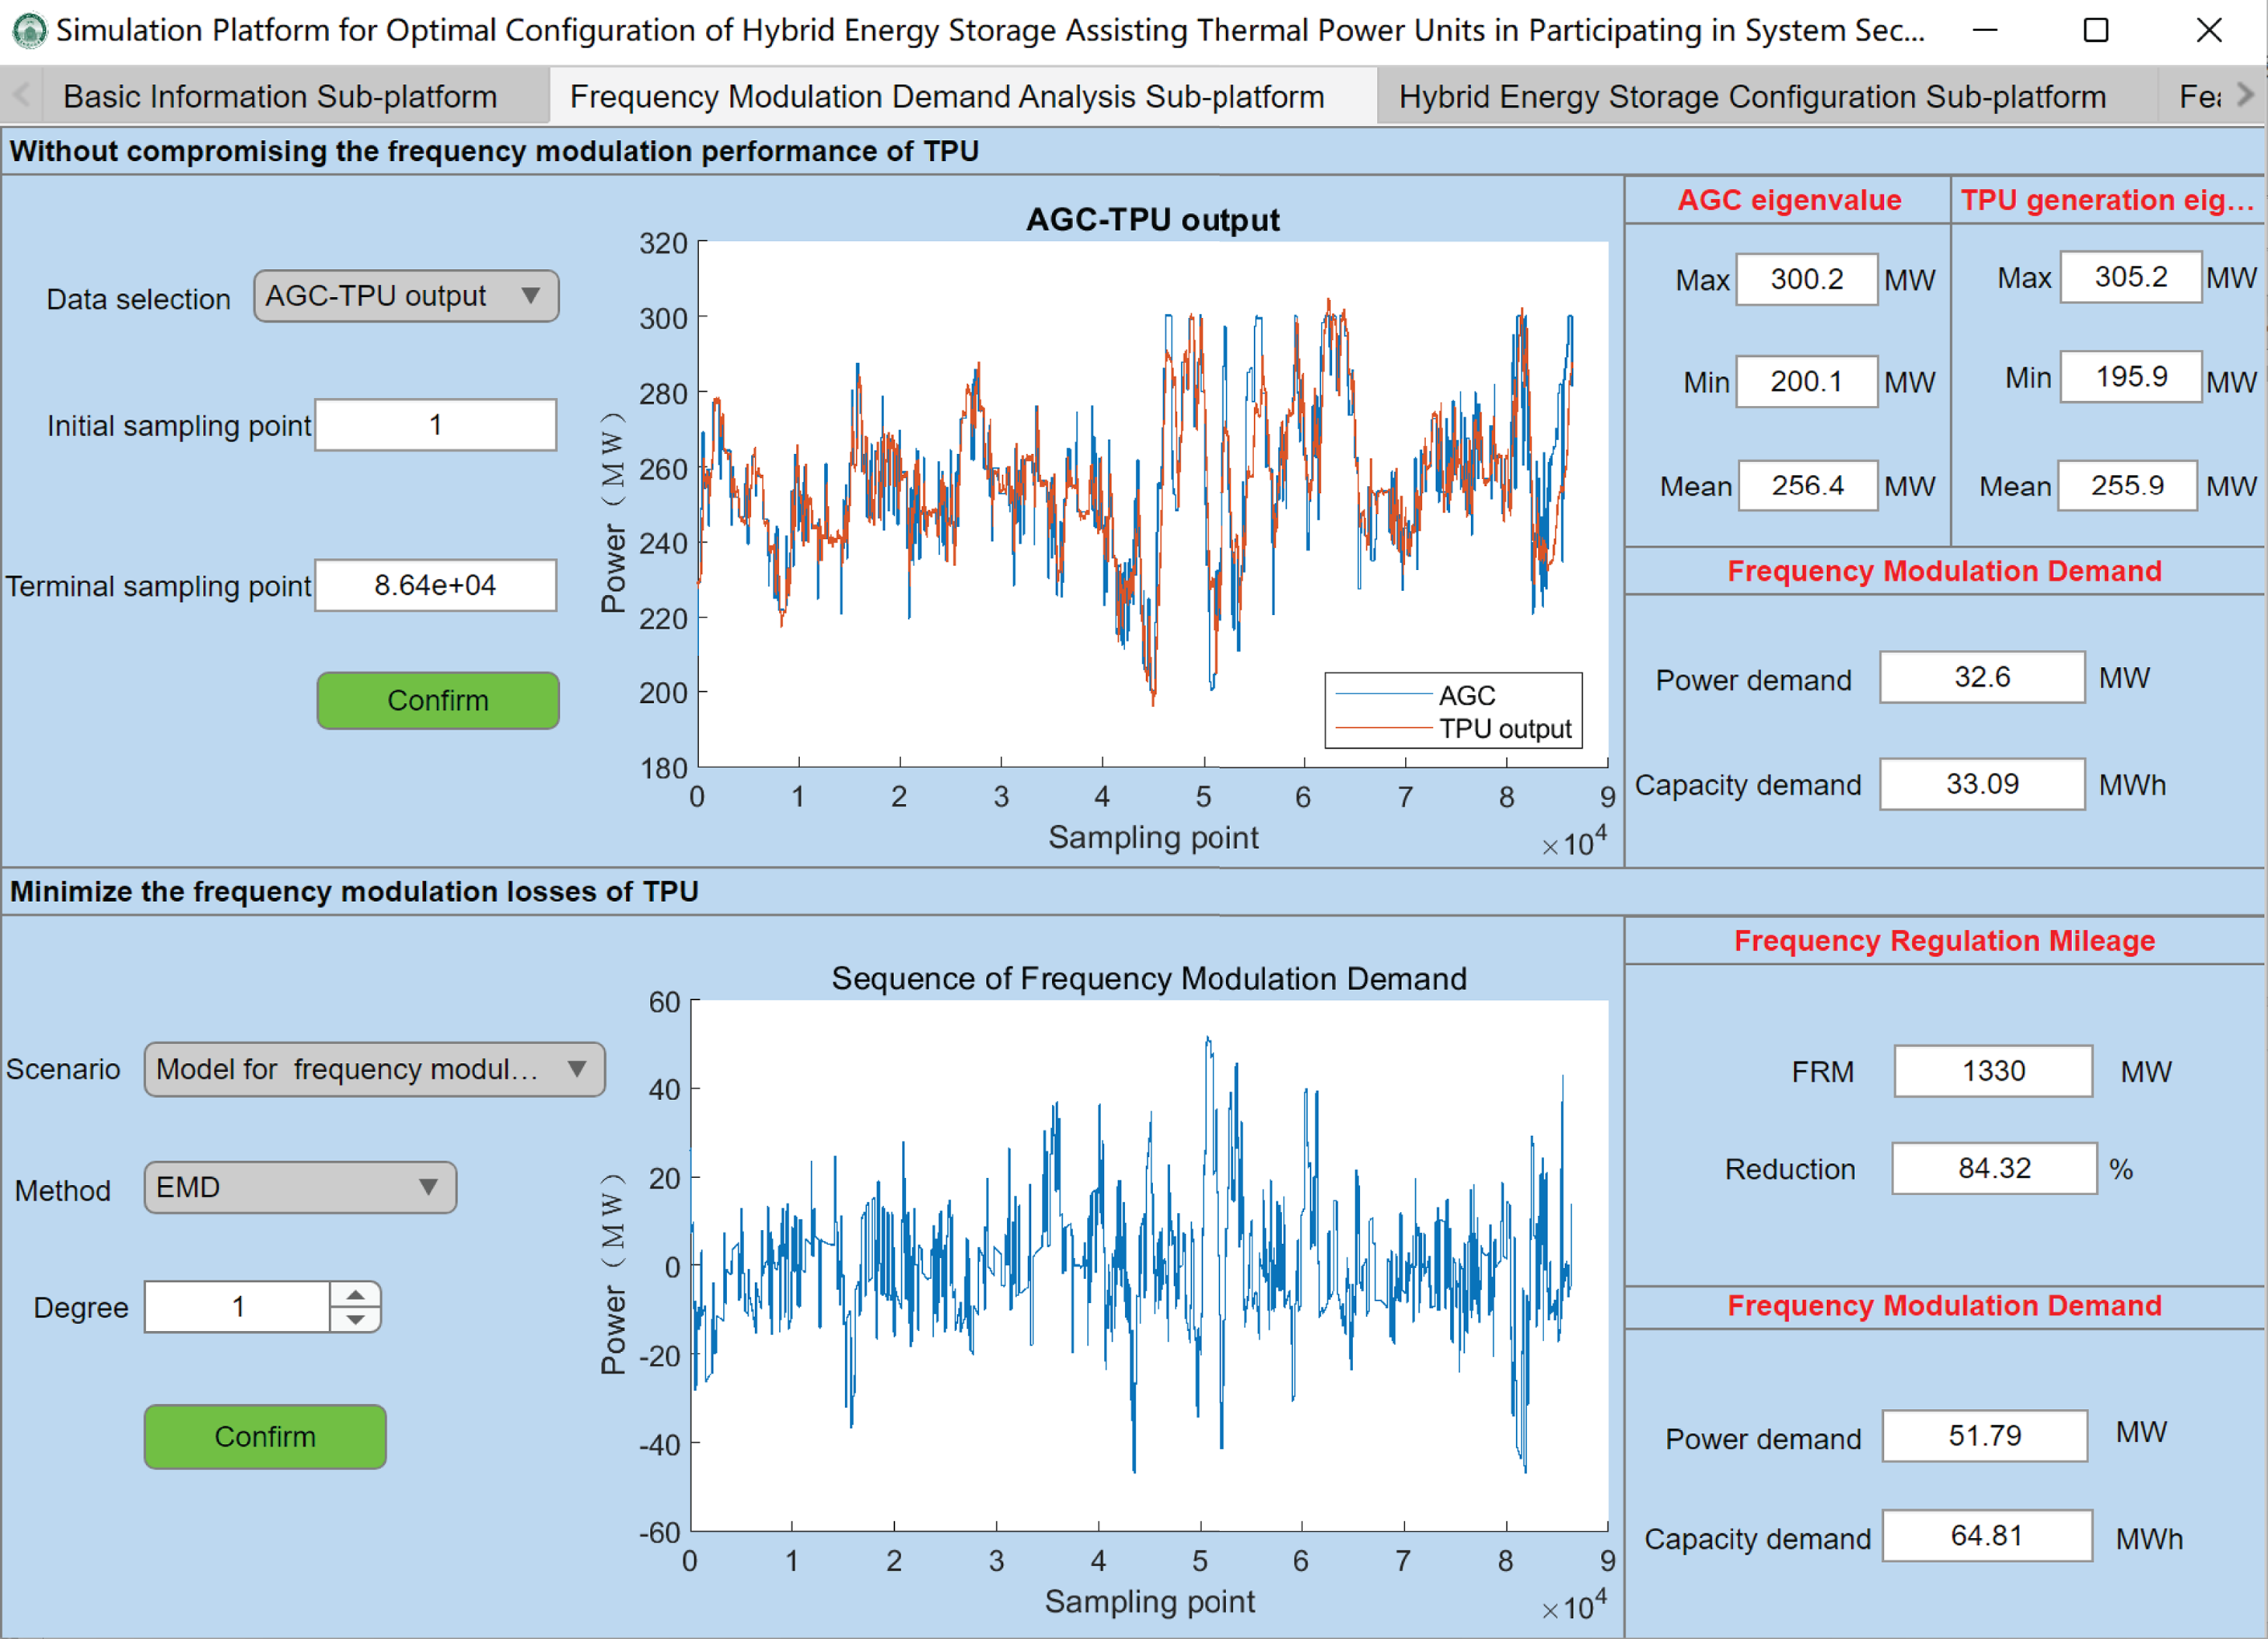The width and height of the screenshot is (2268, 1639).
Task: Click the Initial sampling point field
Action: click(435, 425)
